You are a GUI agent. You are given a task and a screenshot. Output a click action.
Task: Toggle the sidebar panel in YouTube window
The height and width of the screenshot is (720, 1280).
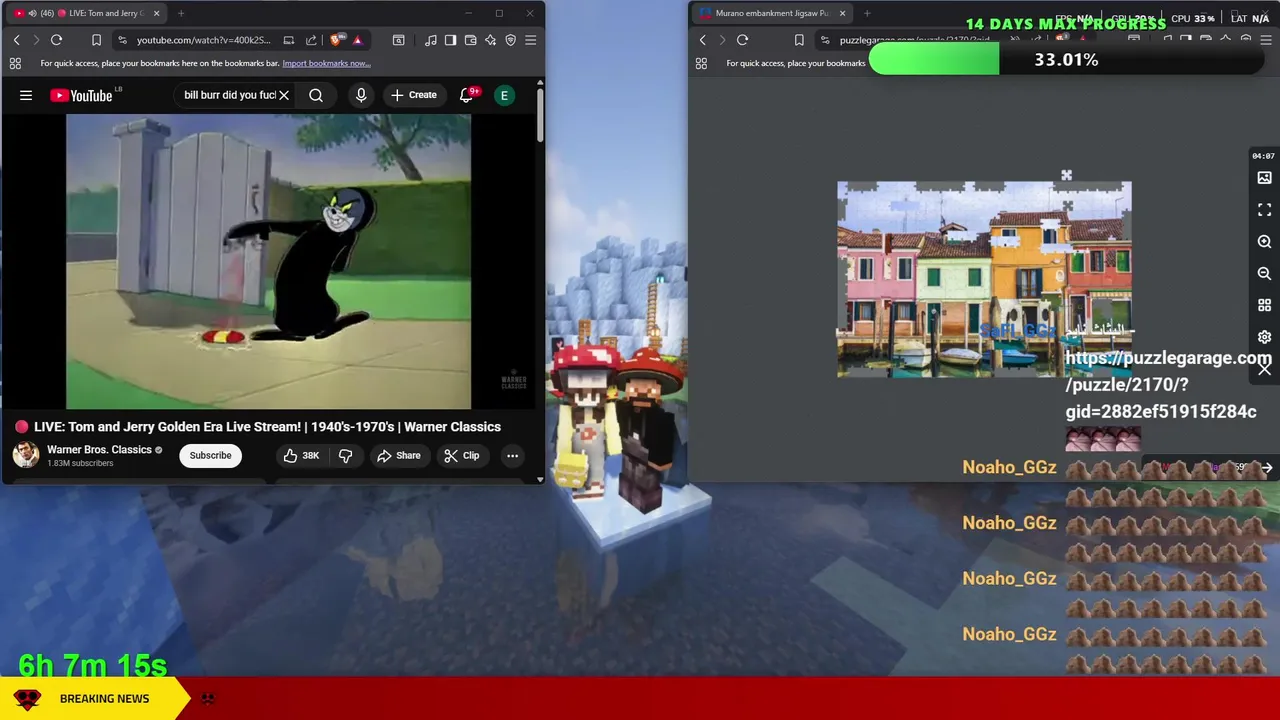(x=450, y=40)
